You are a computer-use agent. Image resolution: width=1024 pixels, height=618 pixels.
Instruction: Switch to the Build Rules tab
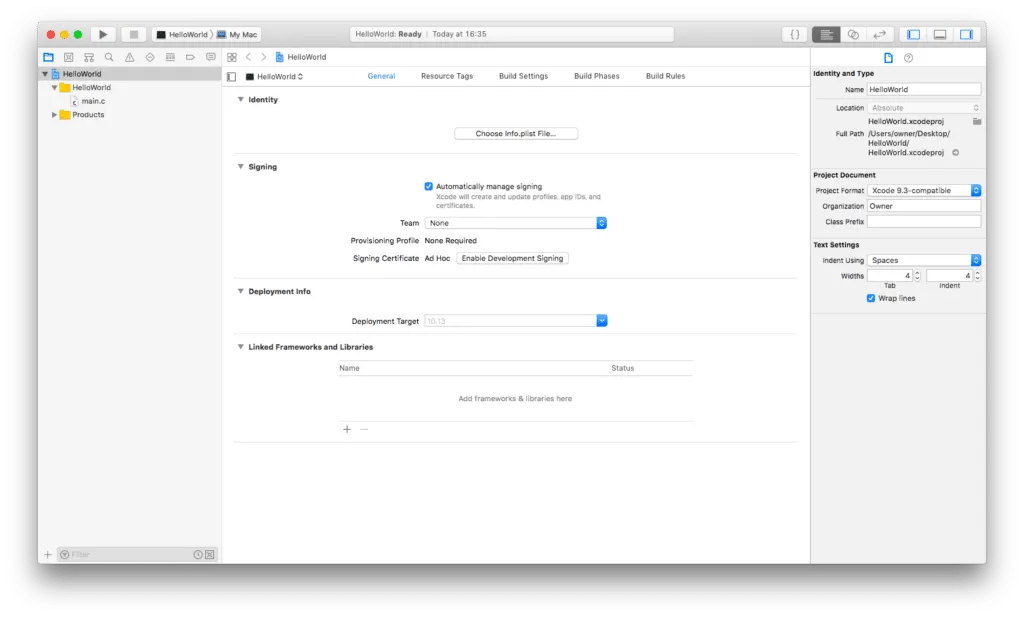point(665,76)
